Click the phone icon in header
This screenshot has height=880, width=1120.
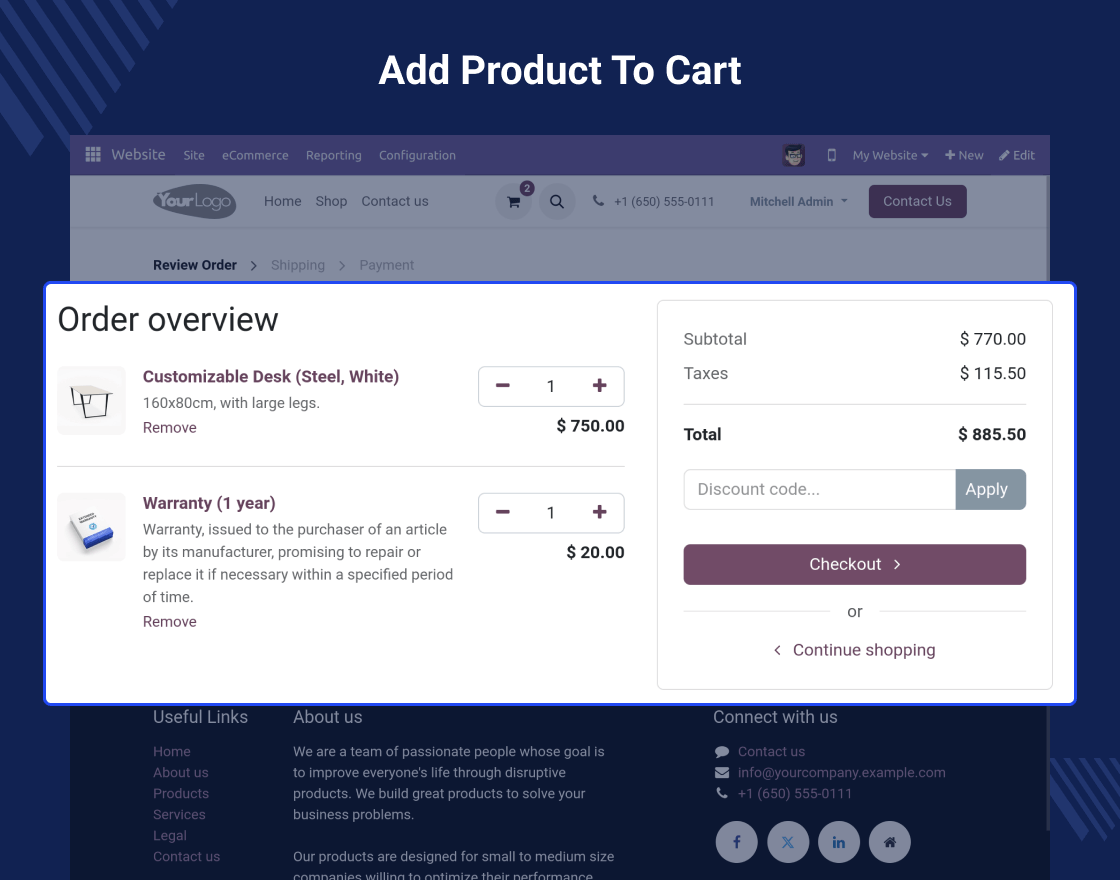[x=599, y=201]
